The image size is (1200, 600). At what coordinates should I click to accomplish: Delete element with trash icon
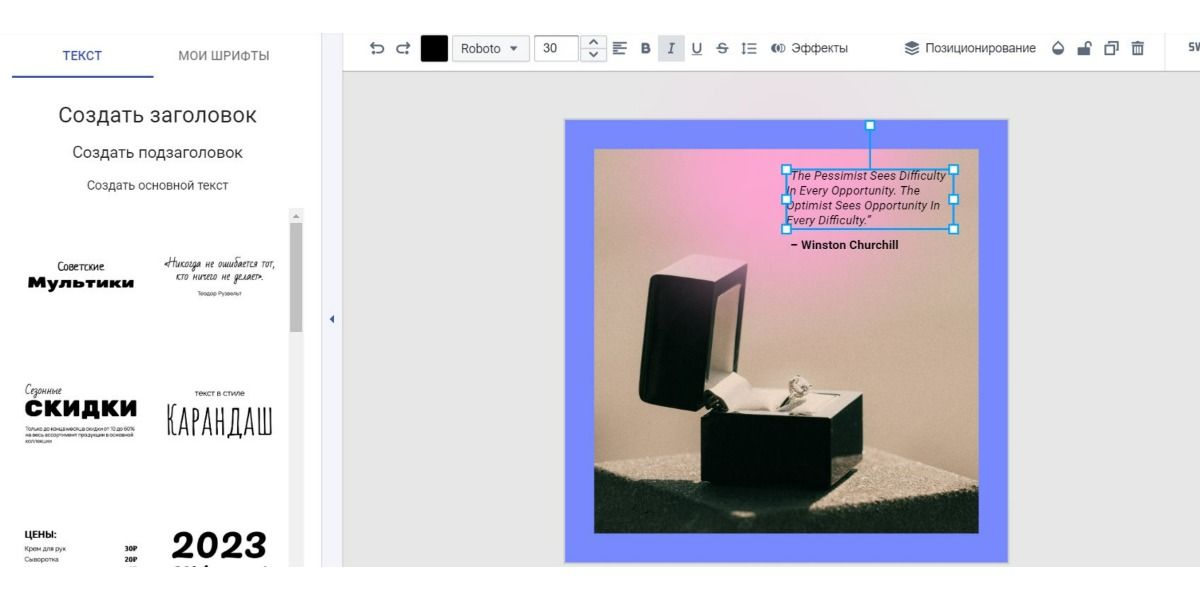1137,48
